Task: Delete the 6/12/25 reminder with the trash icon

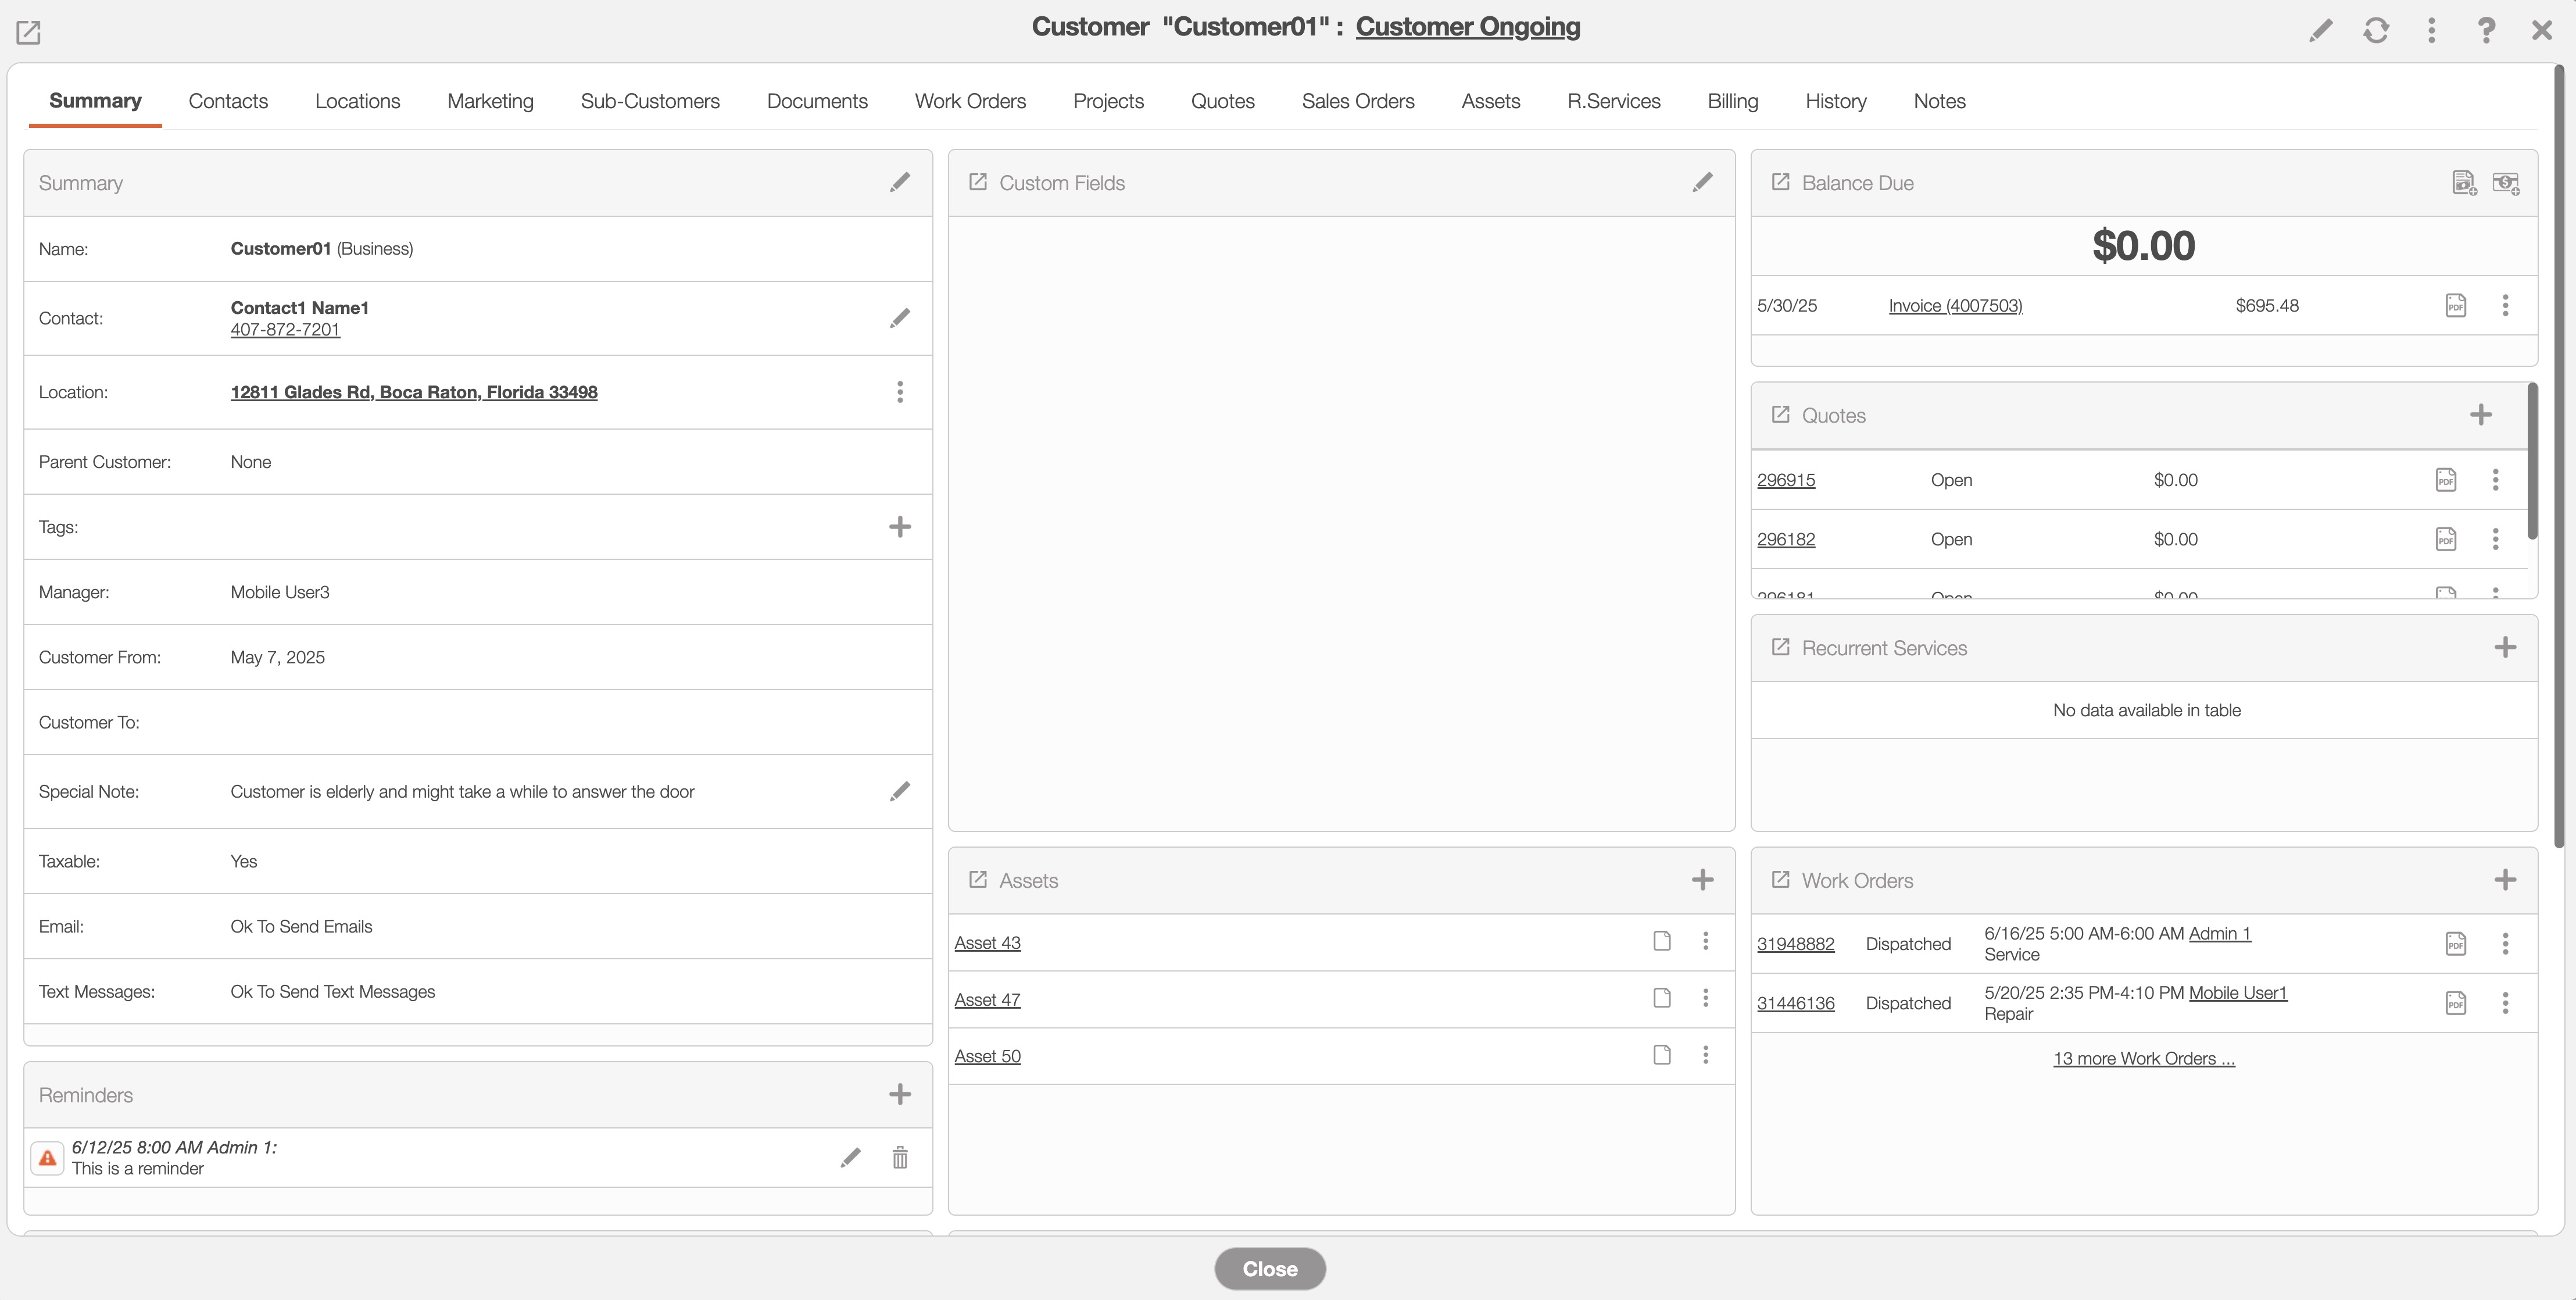Action: 899,1157
